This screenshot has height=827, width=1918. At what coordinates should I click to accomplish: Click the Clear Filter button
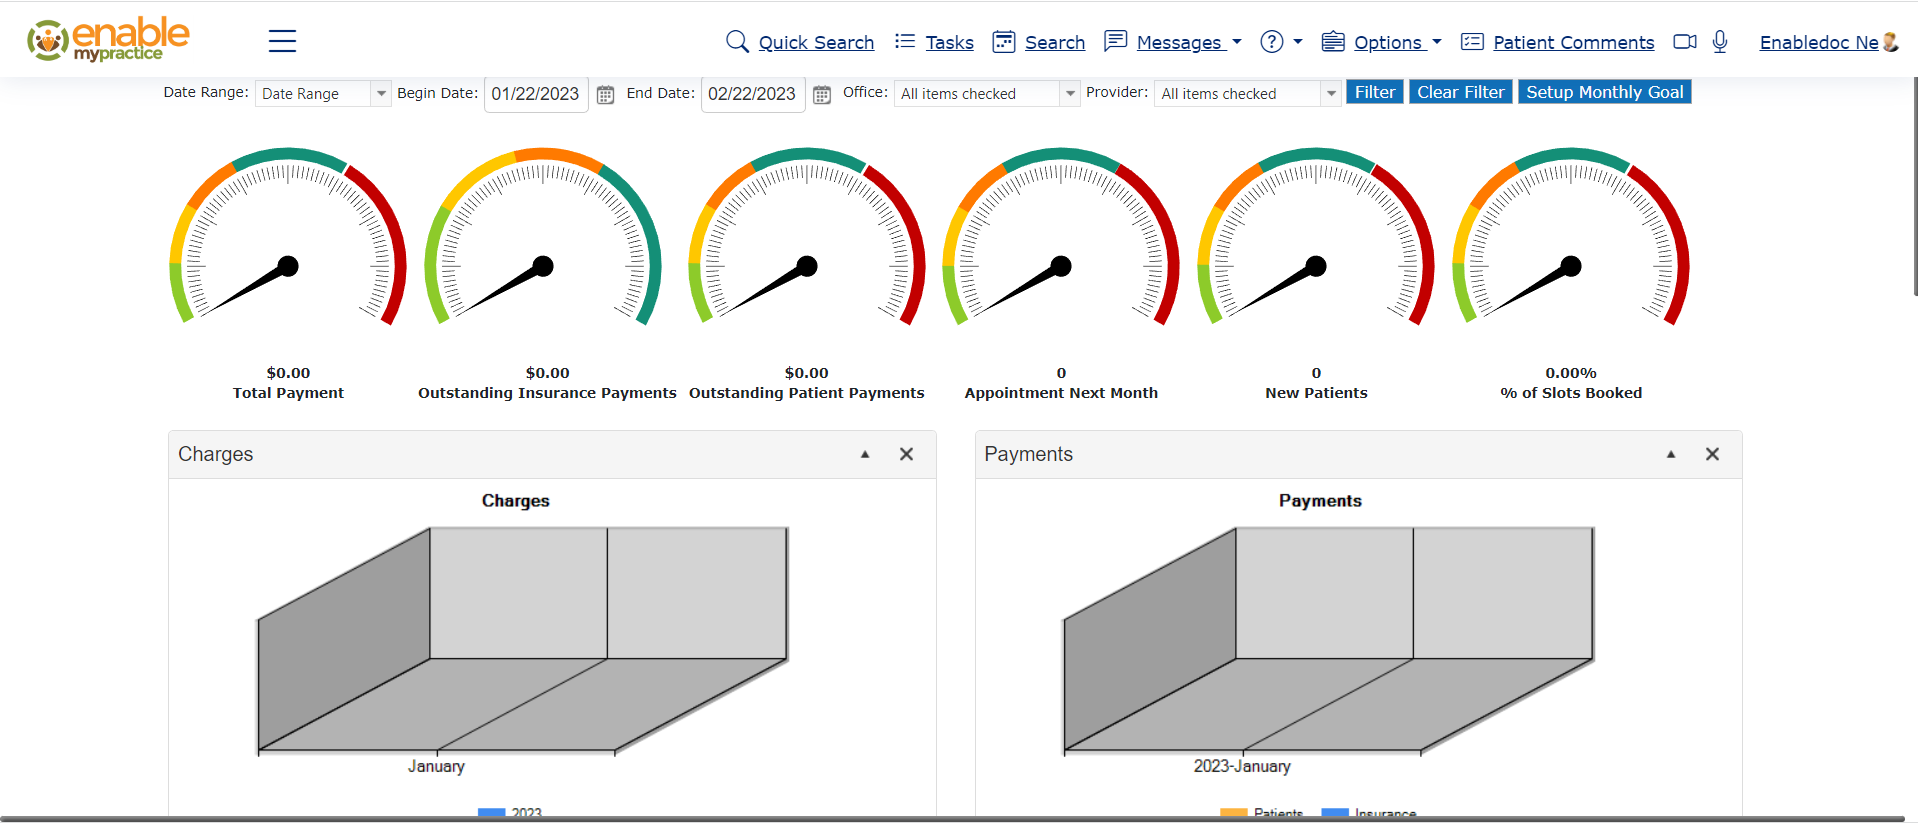click(x=1460, y=92)
